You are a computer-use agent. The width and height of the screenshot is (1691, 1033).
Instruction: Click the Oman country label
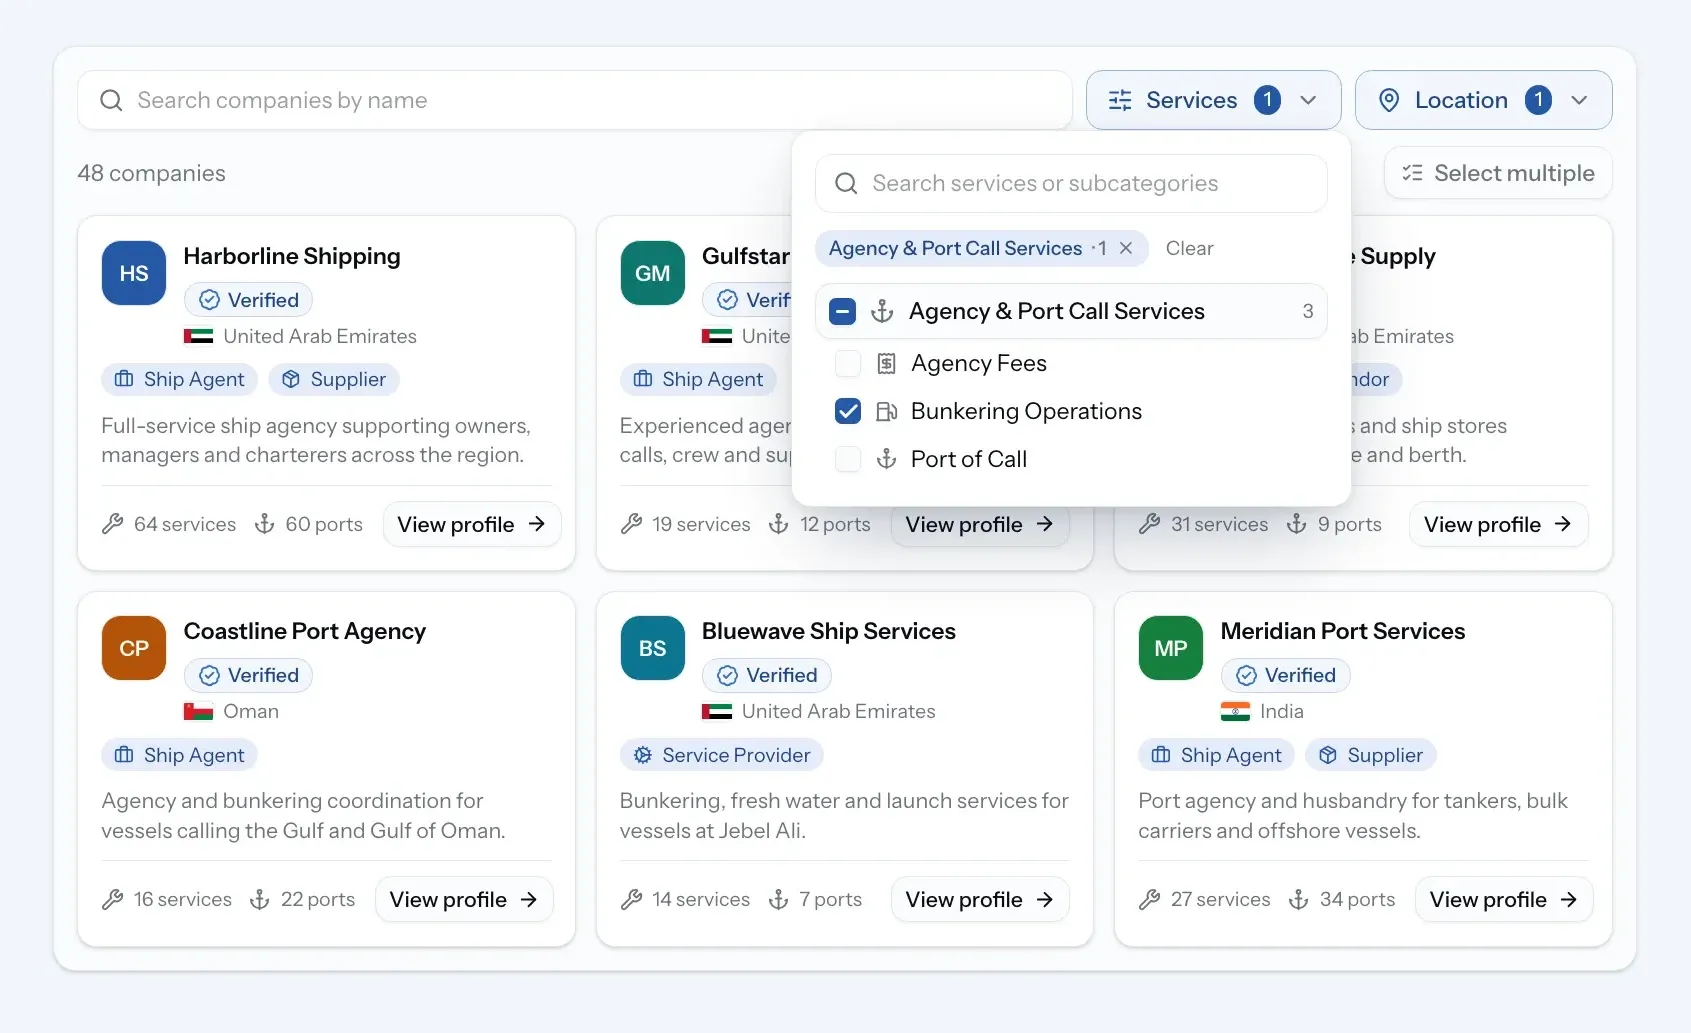tap(251, 711)
